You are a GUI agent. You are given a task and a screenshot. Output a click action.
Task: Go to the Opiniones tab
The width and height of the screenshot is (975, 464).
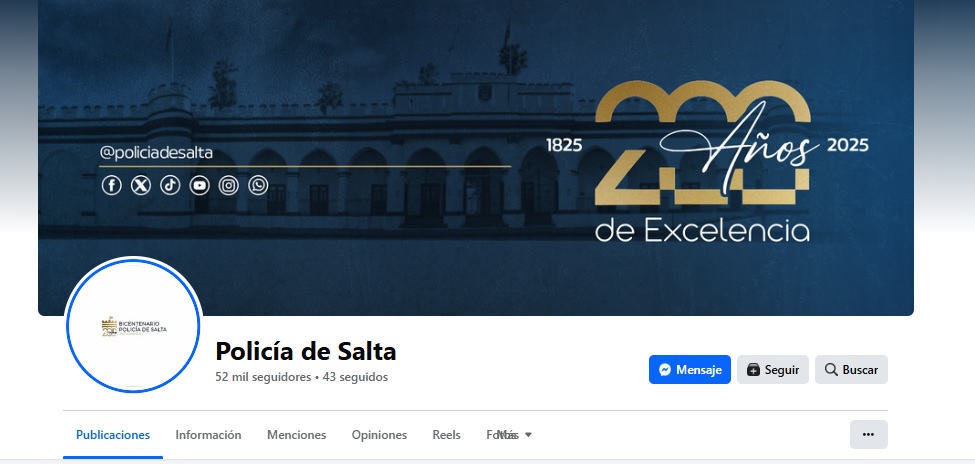click(x=379, y=435)
